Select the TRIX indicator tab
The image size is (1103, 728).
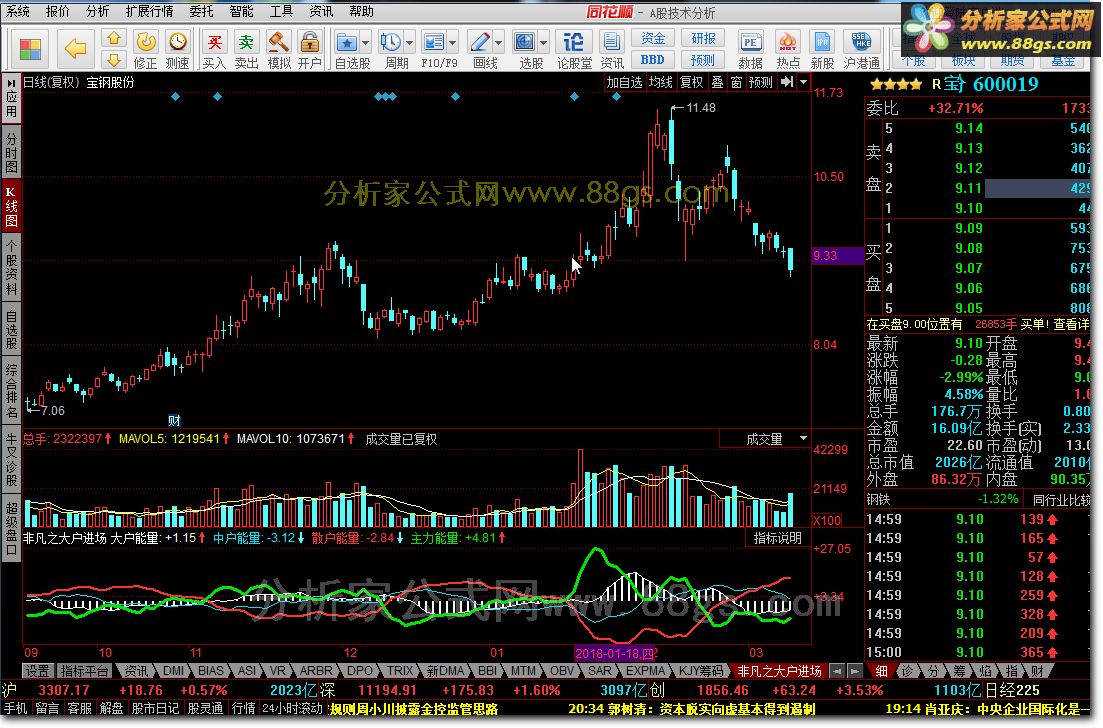click(400, 671)
